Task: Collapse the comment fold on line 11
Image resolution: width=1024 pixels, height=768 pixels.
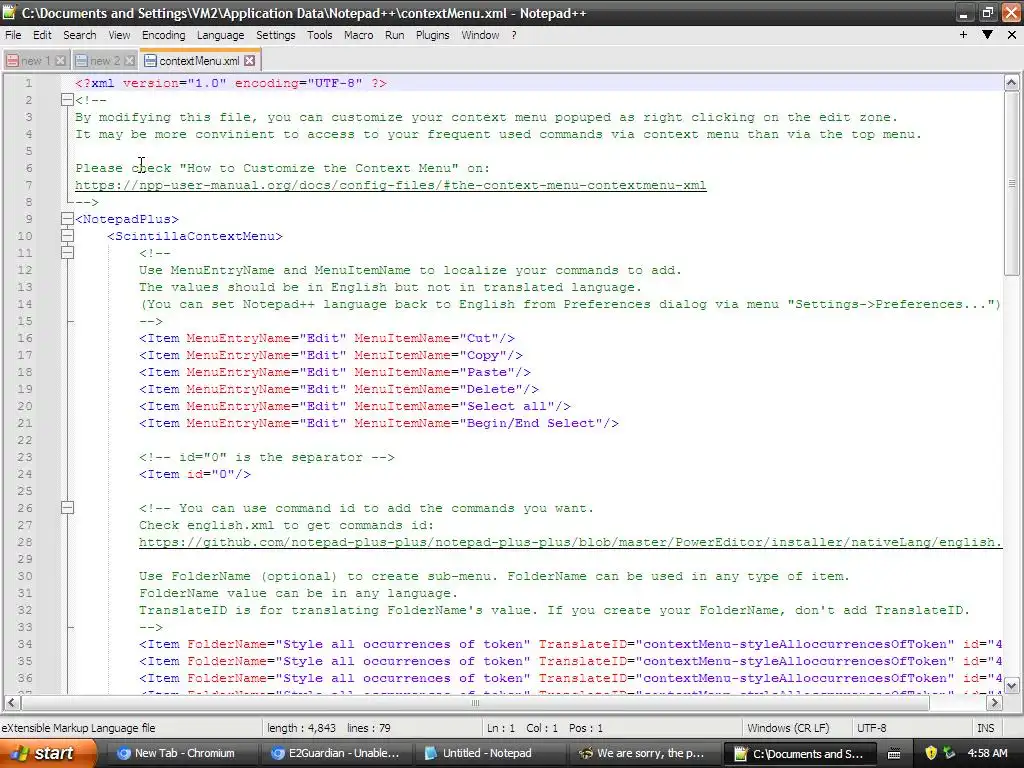Action: [x=67, y=253]
